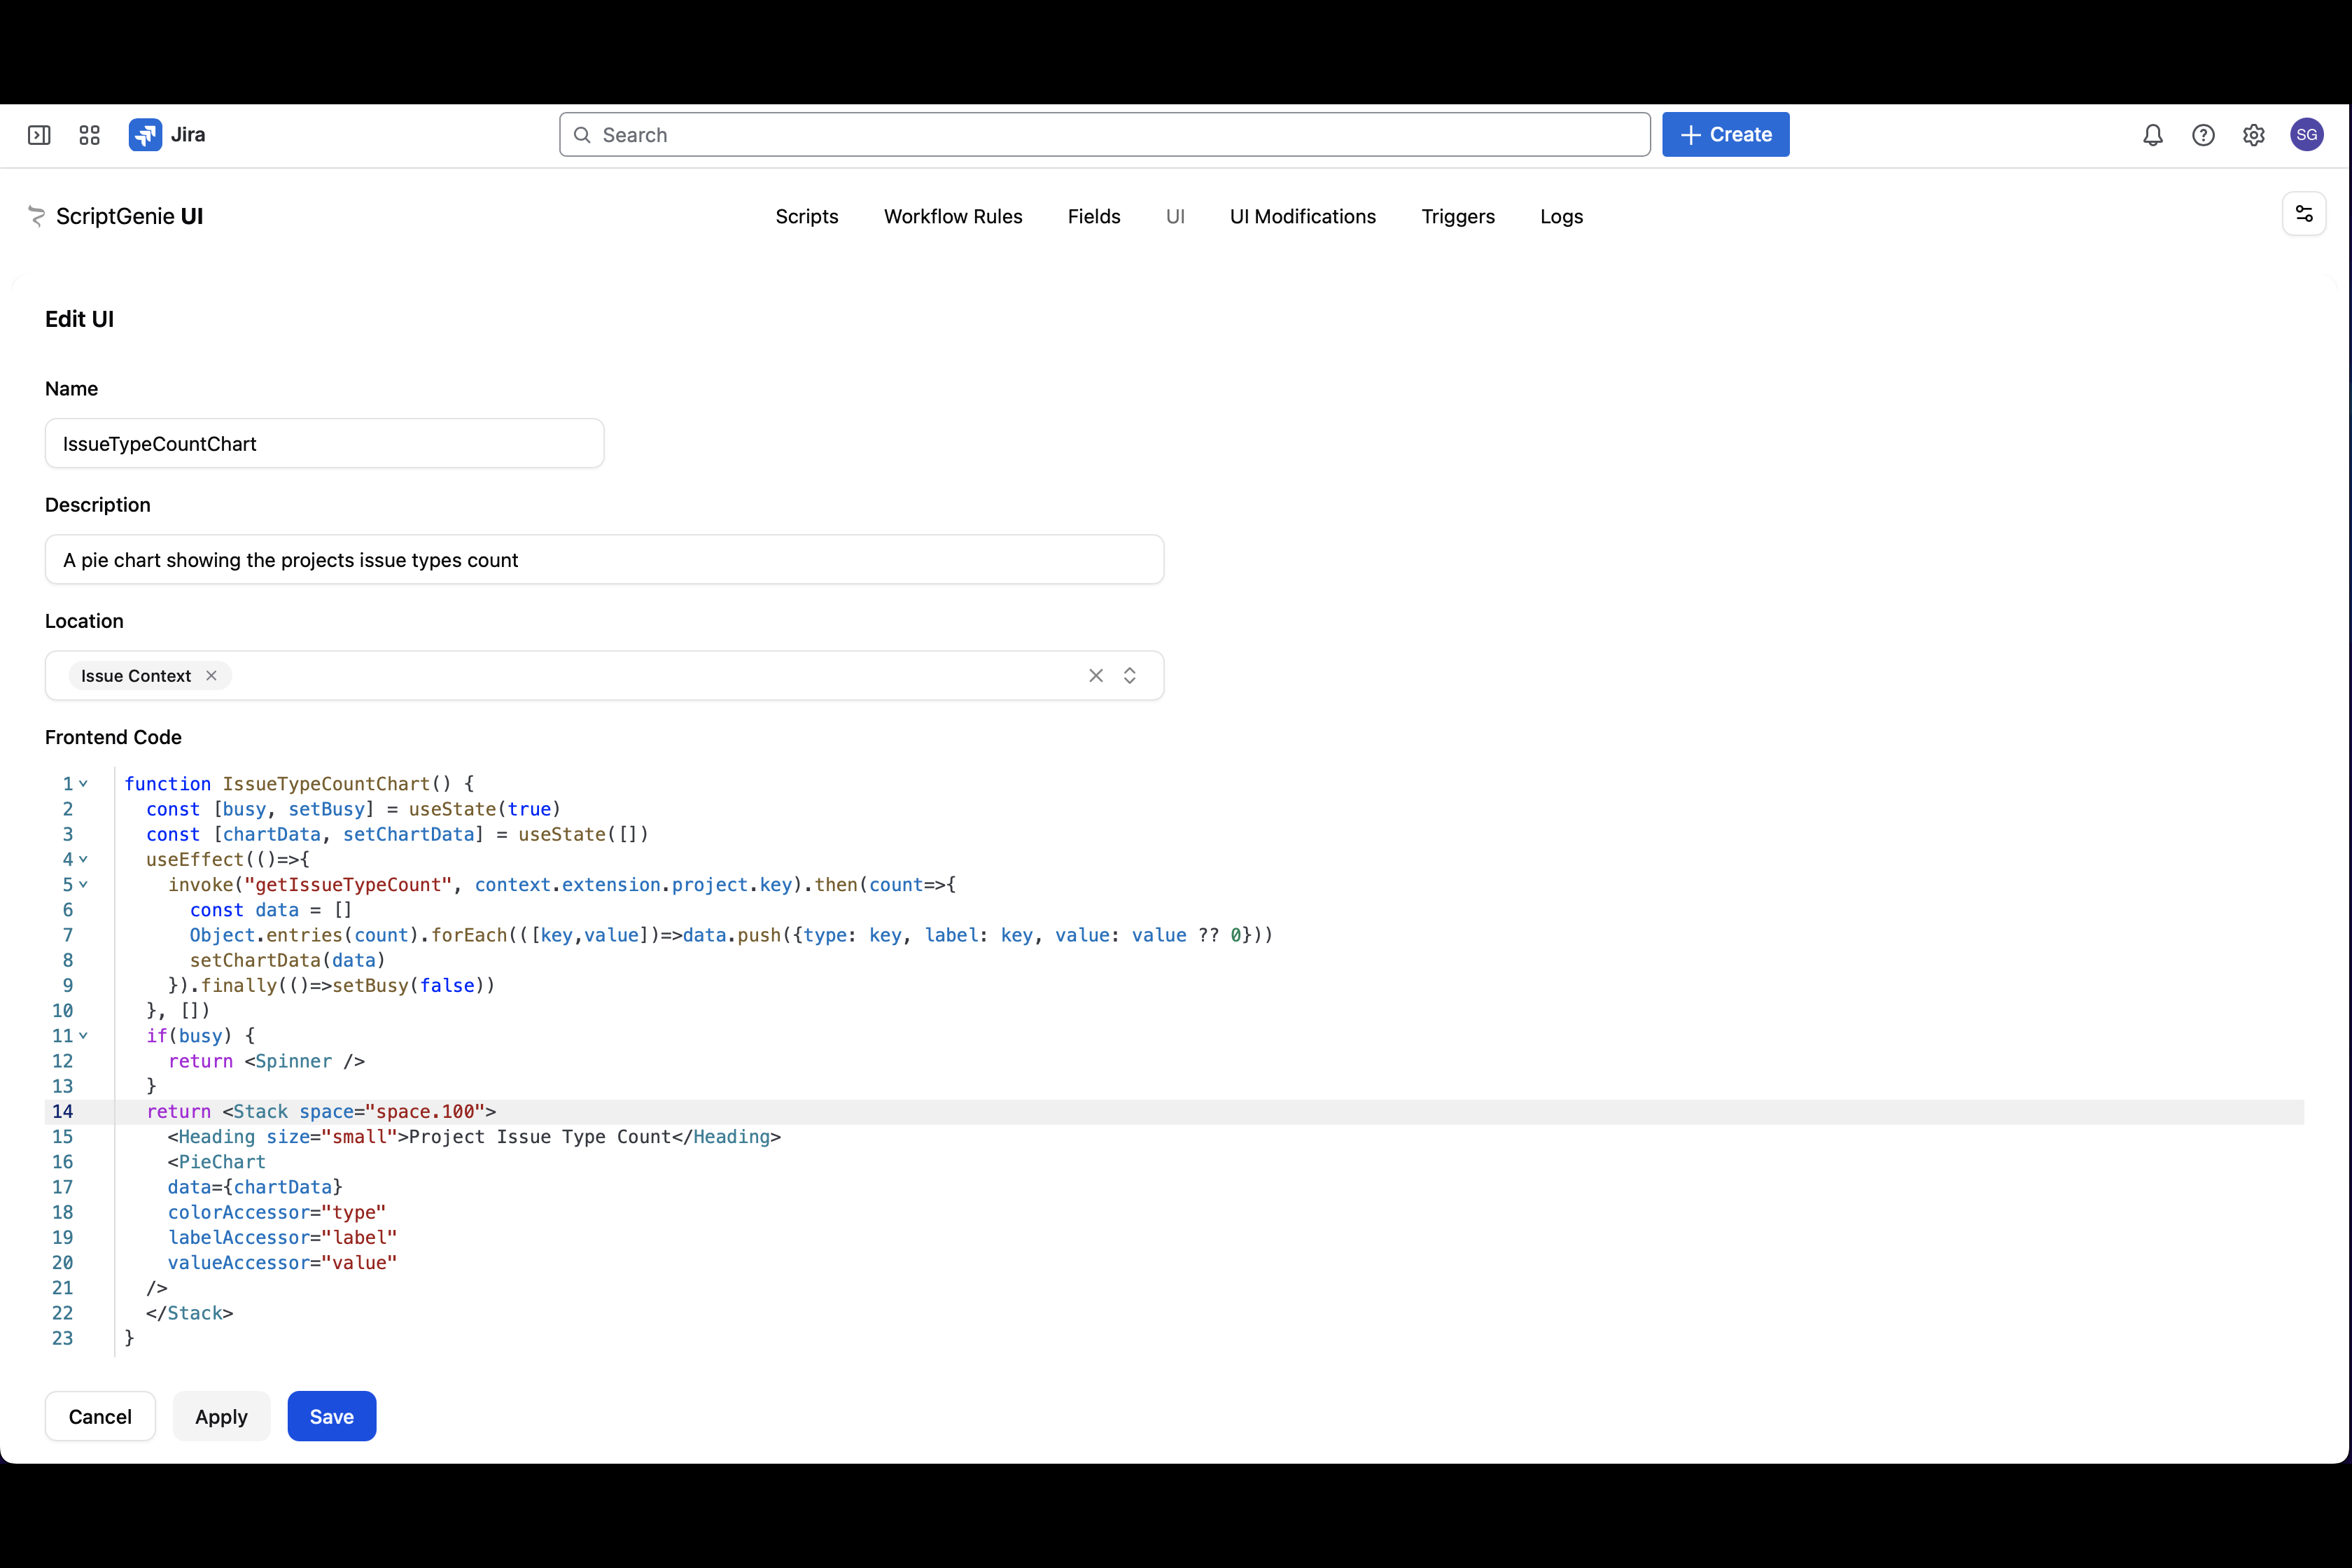Image resolution: width=2352 pixels, height=1568 pixels.
Task: Switch to the Workflow Rules tab
Action: click(952, 217)
